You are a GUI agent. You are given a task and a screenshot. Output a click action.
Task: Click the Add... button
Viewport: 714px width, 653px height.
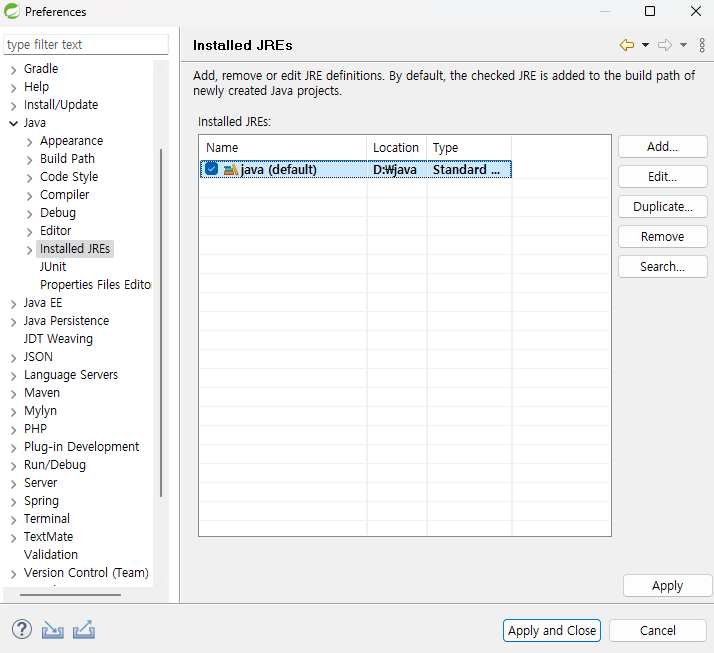tap(663, 147)
